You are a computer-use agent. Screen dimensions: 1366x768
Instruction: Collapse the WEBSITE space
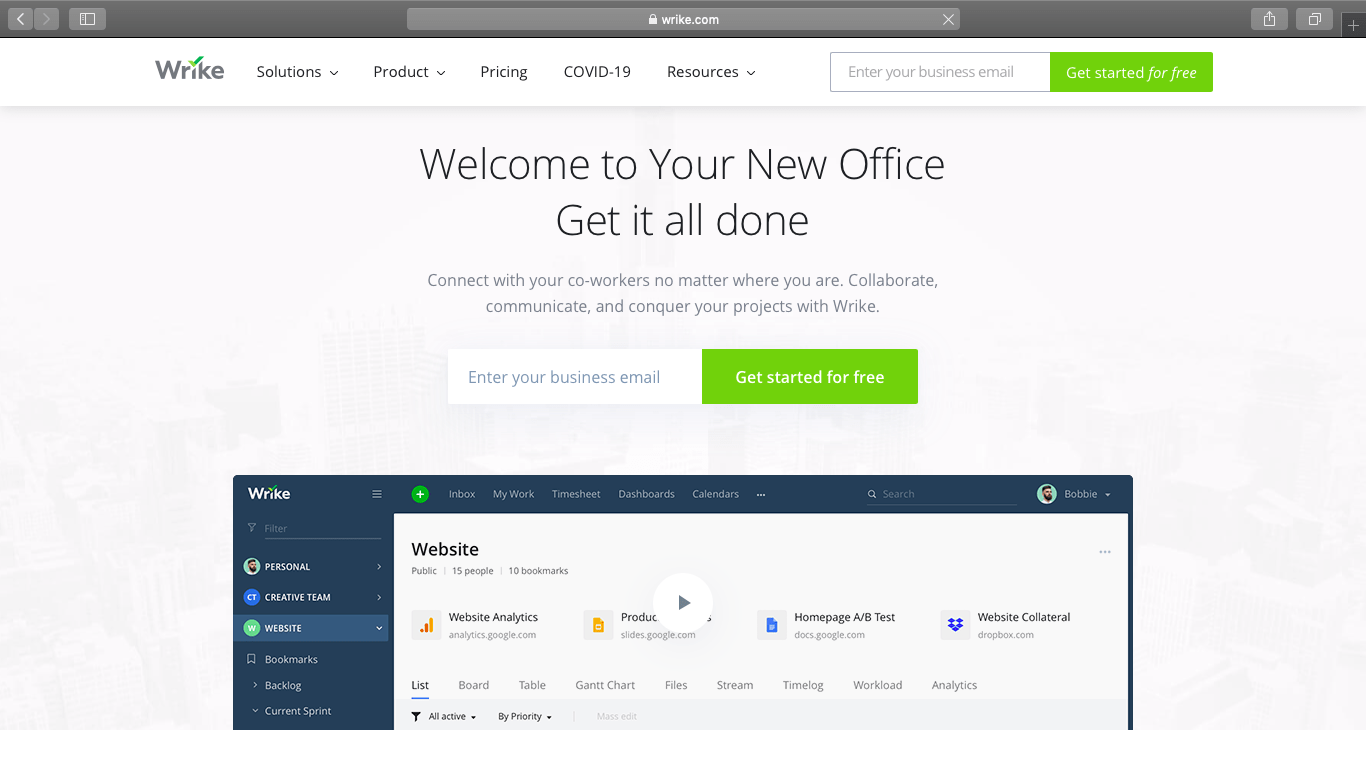(x=379, y=628)
